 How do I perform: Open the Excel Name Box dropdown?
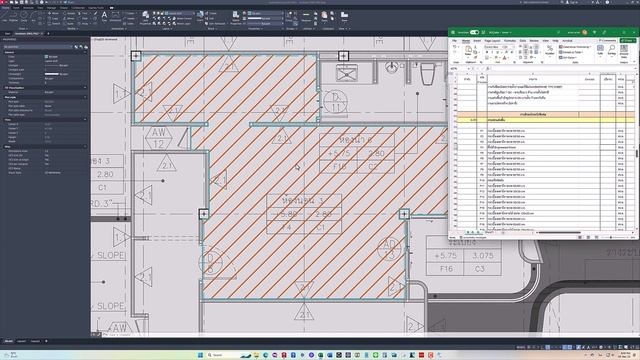click(469, 69)
